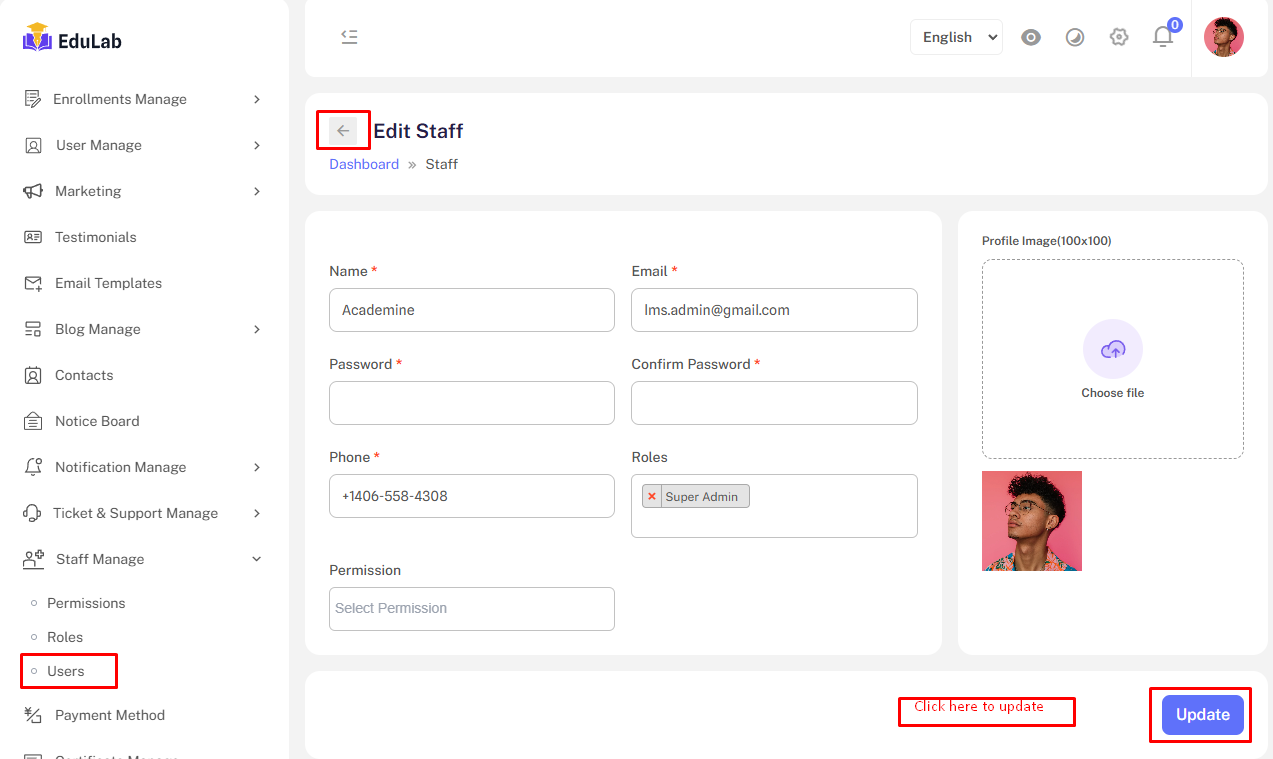The height and width of the screenshot is (759, 1273).
Task: Go to Testimonials in the sidebar
Action: click(95, 237)
